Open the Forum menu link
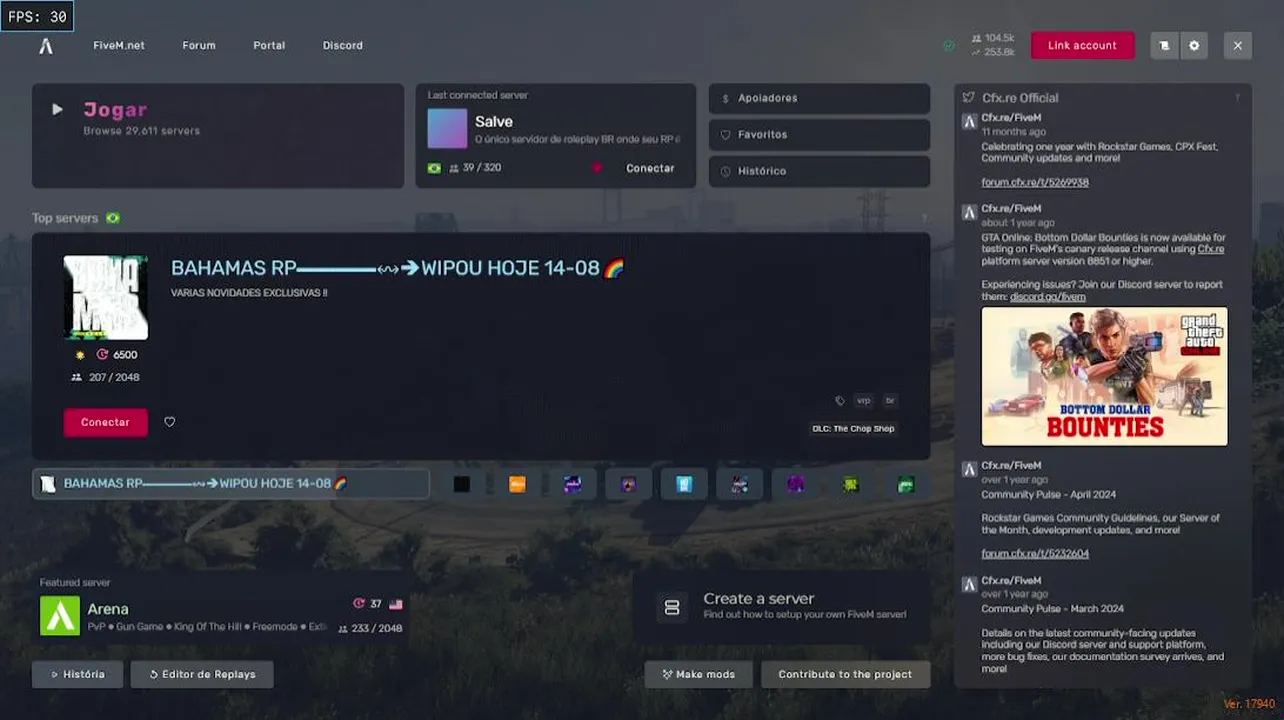Viewport: 1284px width, 720px height. point(199,45)
